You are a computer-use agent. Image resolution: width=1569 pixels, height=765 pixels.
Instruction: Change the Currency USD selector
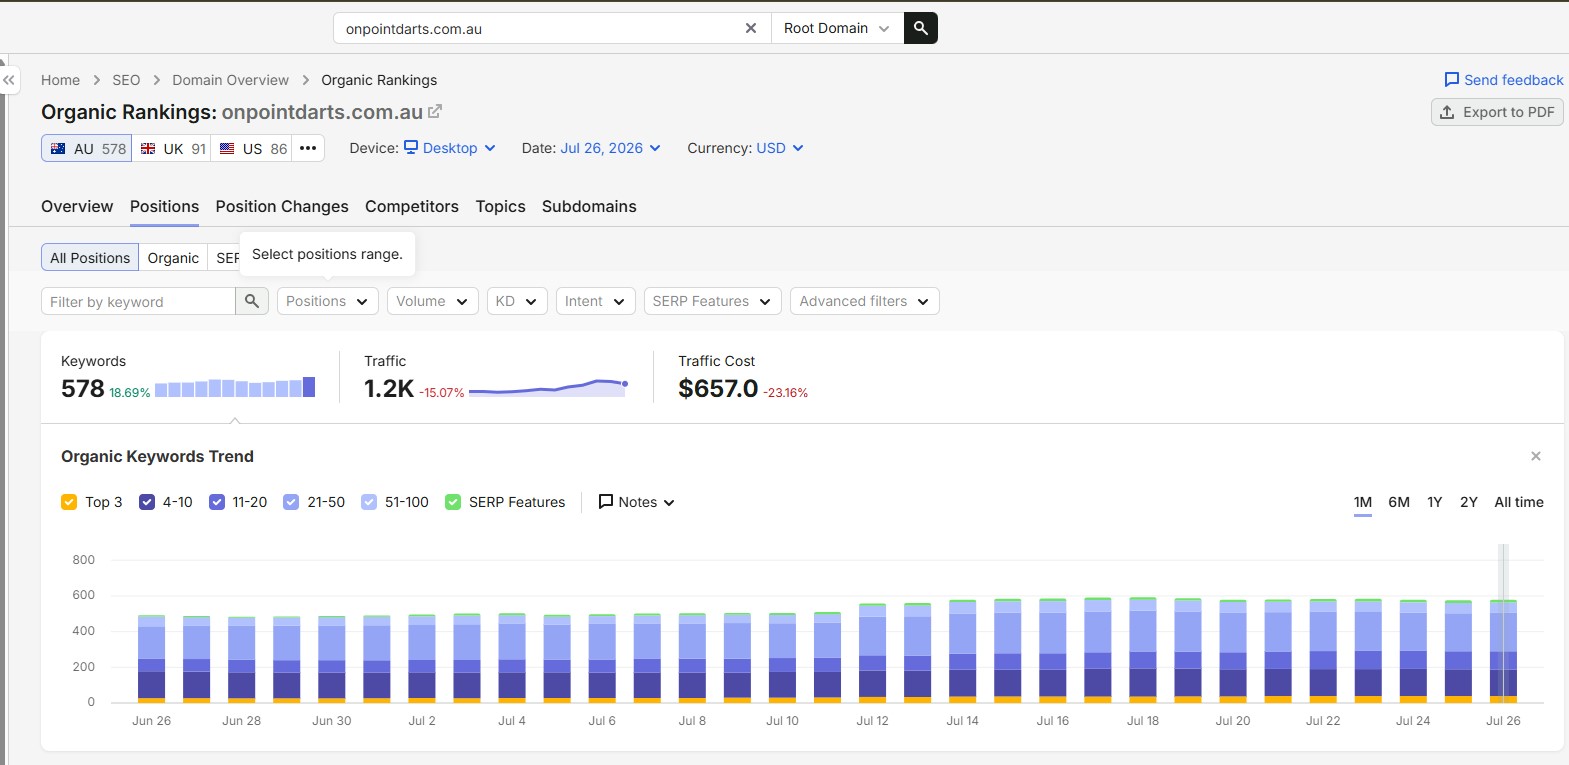coord(780,148)
